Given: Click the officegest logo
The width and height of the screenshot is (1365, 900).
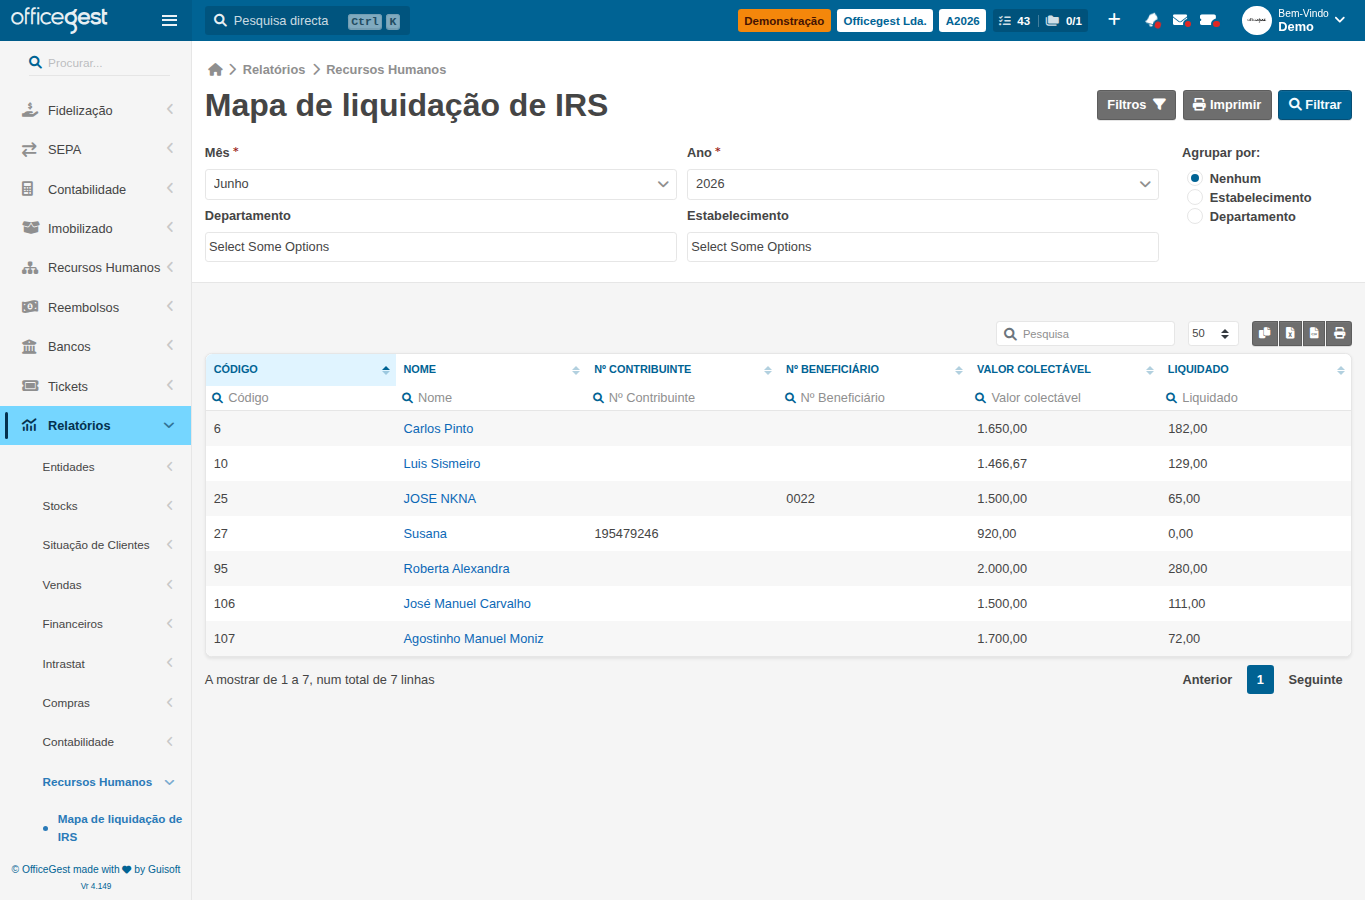Looking at the screenshot, I should coord(59,19).
